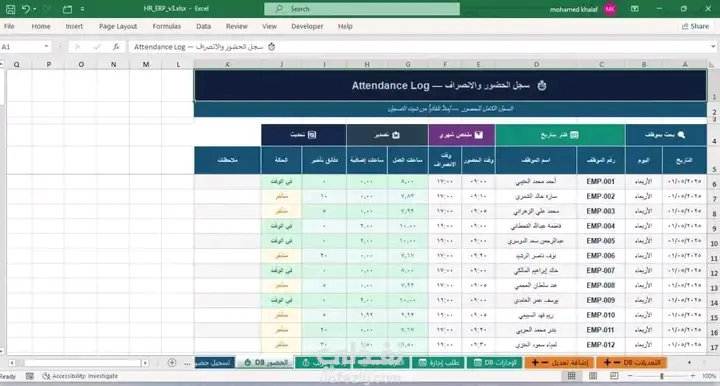The width and height of the screenshot is (720, 386).
Task: Click the horizontal scrollbar right arrow
Action: [145, 363]
